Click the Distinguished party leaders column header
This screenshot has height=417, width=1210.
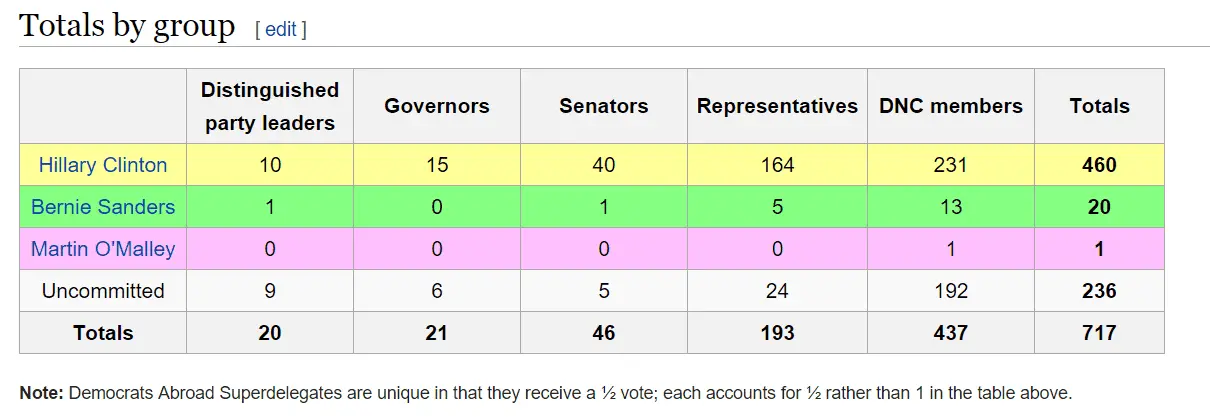pos(270,106)
